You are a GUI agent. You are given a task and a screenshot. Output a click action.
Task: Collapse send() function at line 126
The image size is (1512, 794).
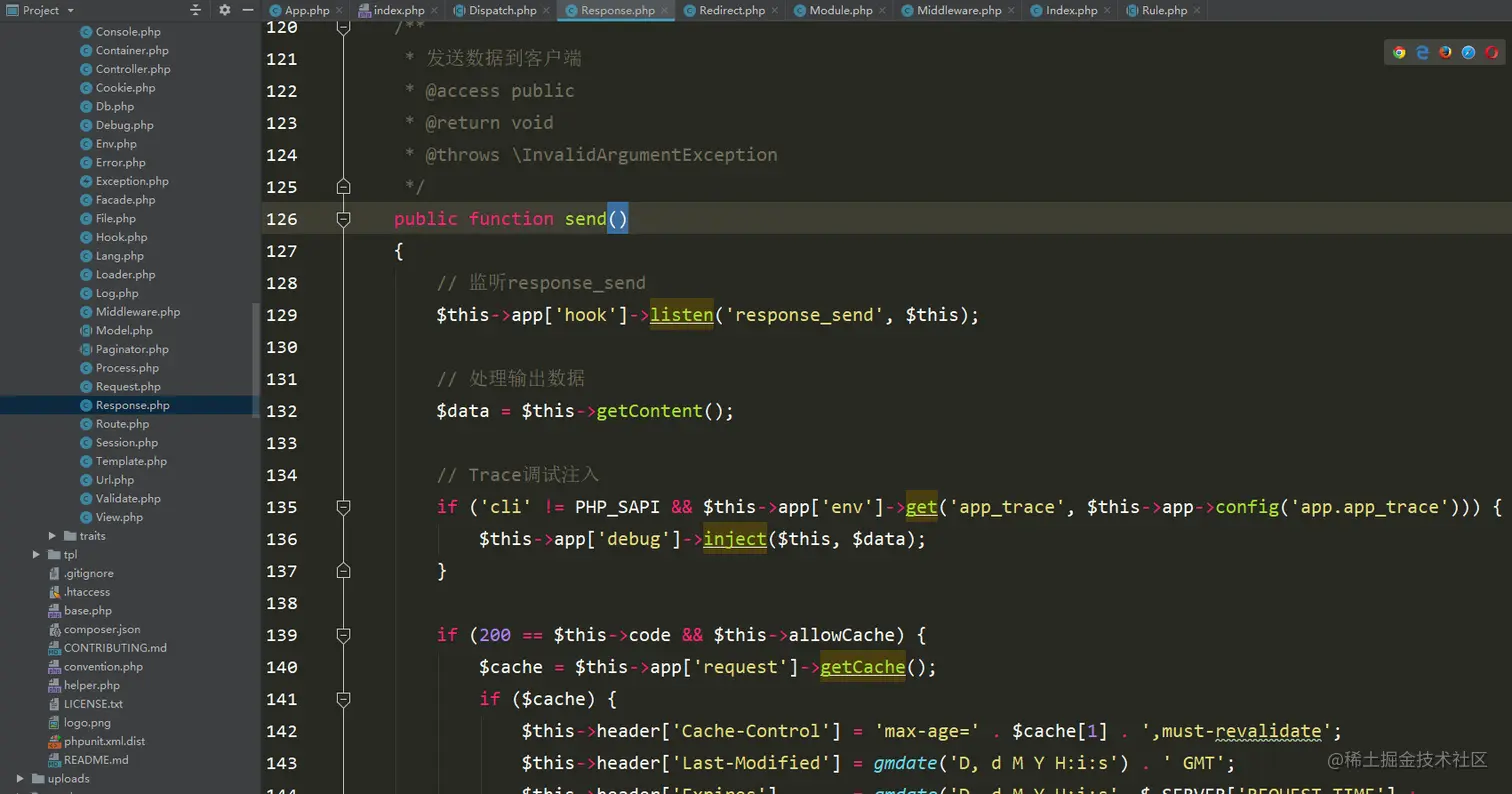click(x=343, y=218)
